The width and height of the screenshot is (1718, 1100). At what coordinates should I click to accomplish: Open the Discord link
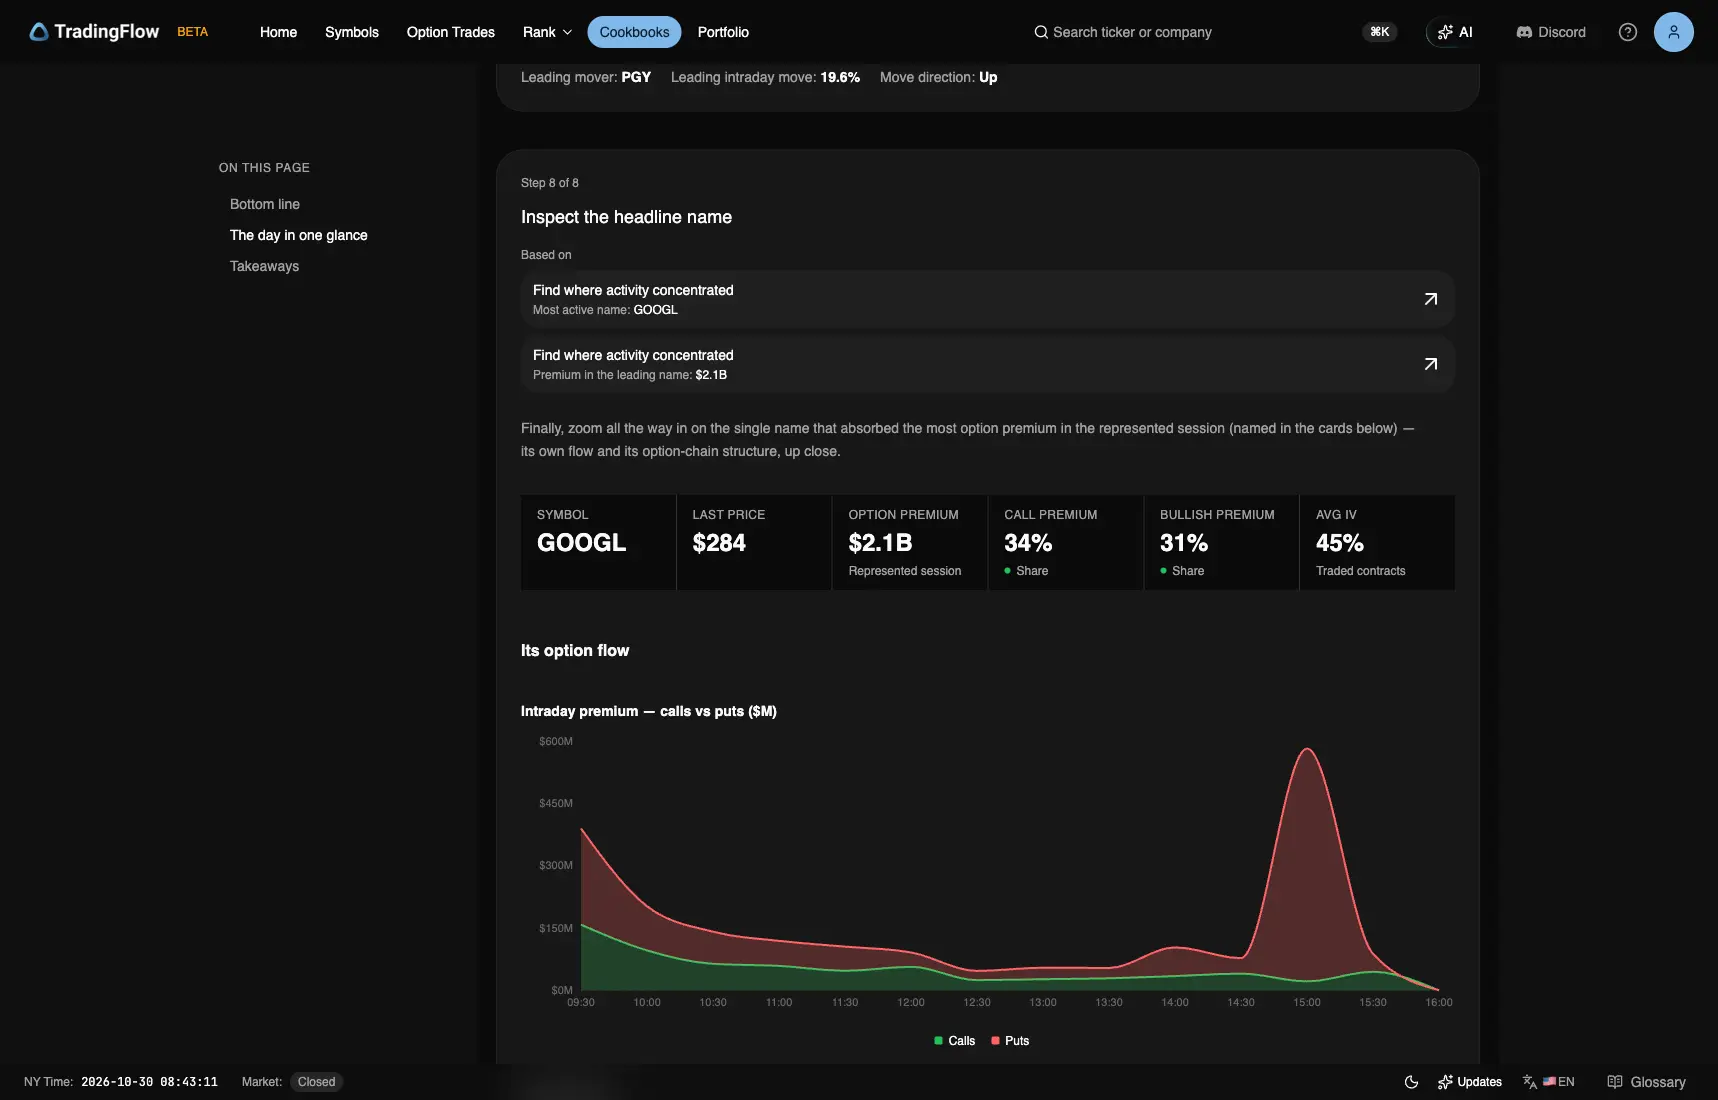coord(1551,32)
